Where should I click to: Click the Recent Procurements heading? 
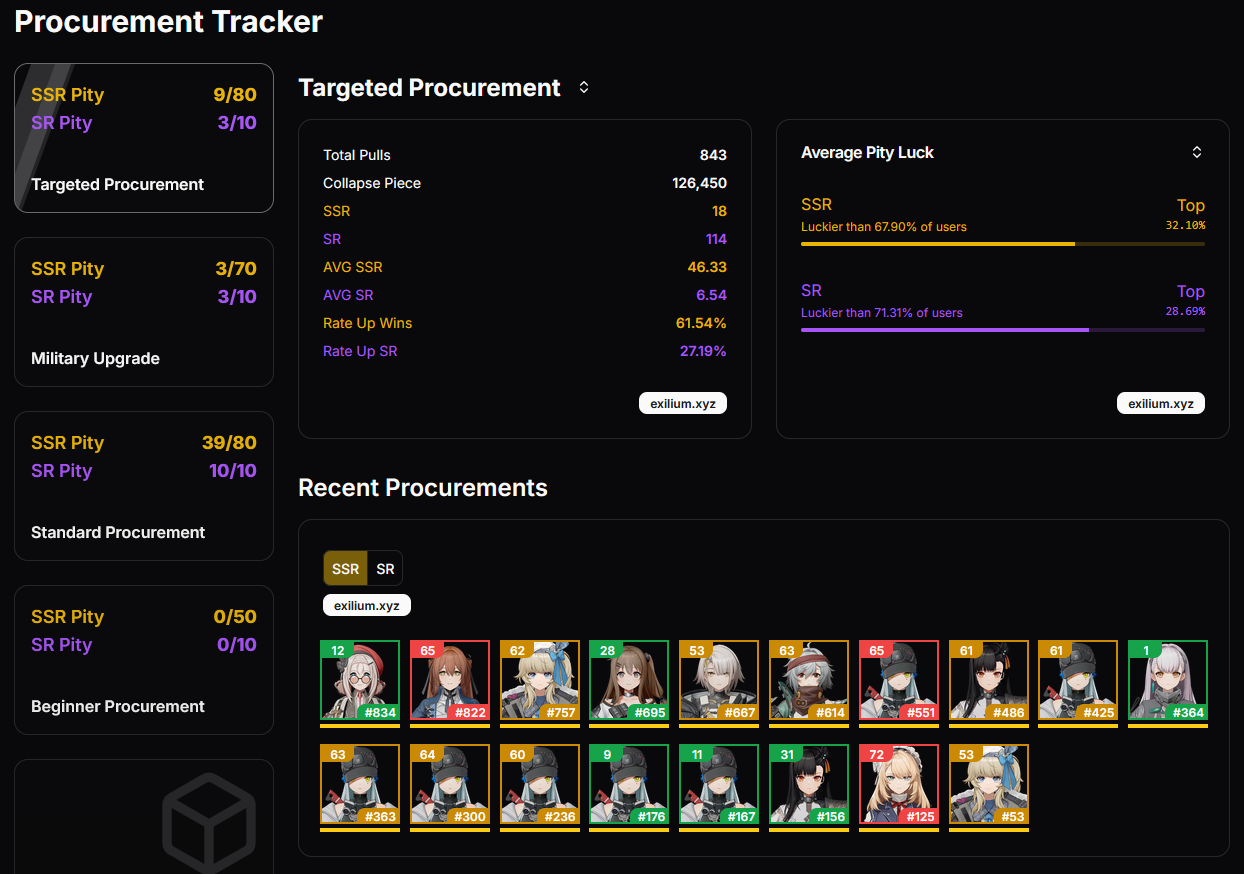(423, 488)
